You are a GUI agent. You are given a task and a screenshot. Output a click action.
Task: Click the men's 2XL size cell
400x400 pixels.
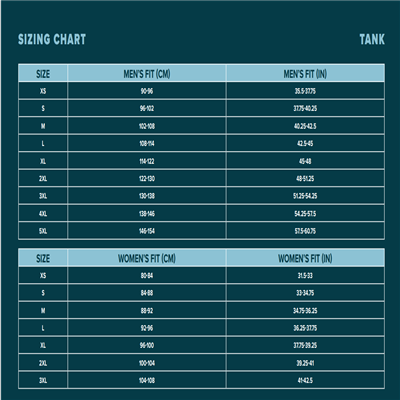click(43, 178)
